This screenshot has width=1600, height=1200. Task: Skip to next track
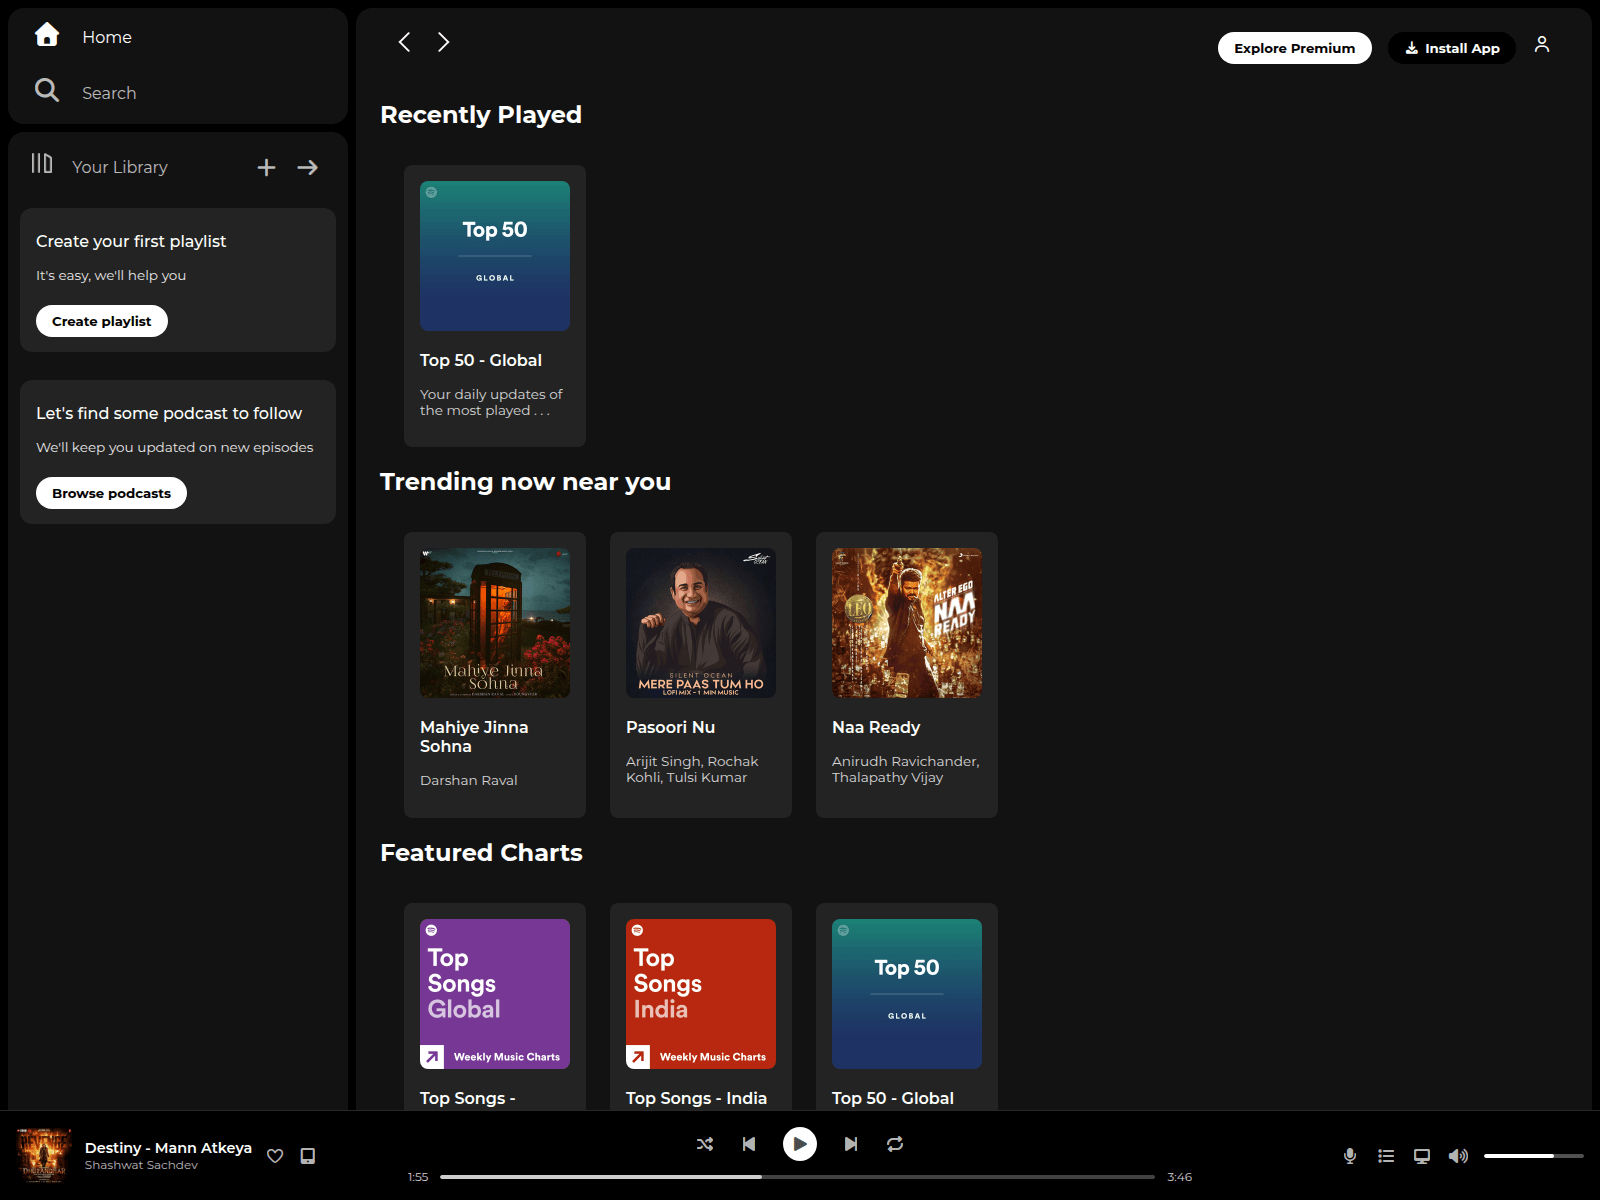tap(851, 1144)
